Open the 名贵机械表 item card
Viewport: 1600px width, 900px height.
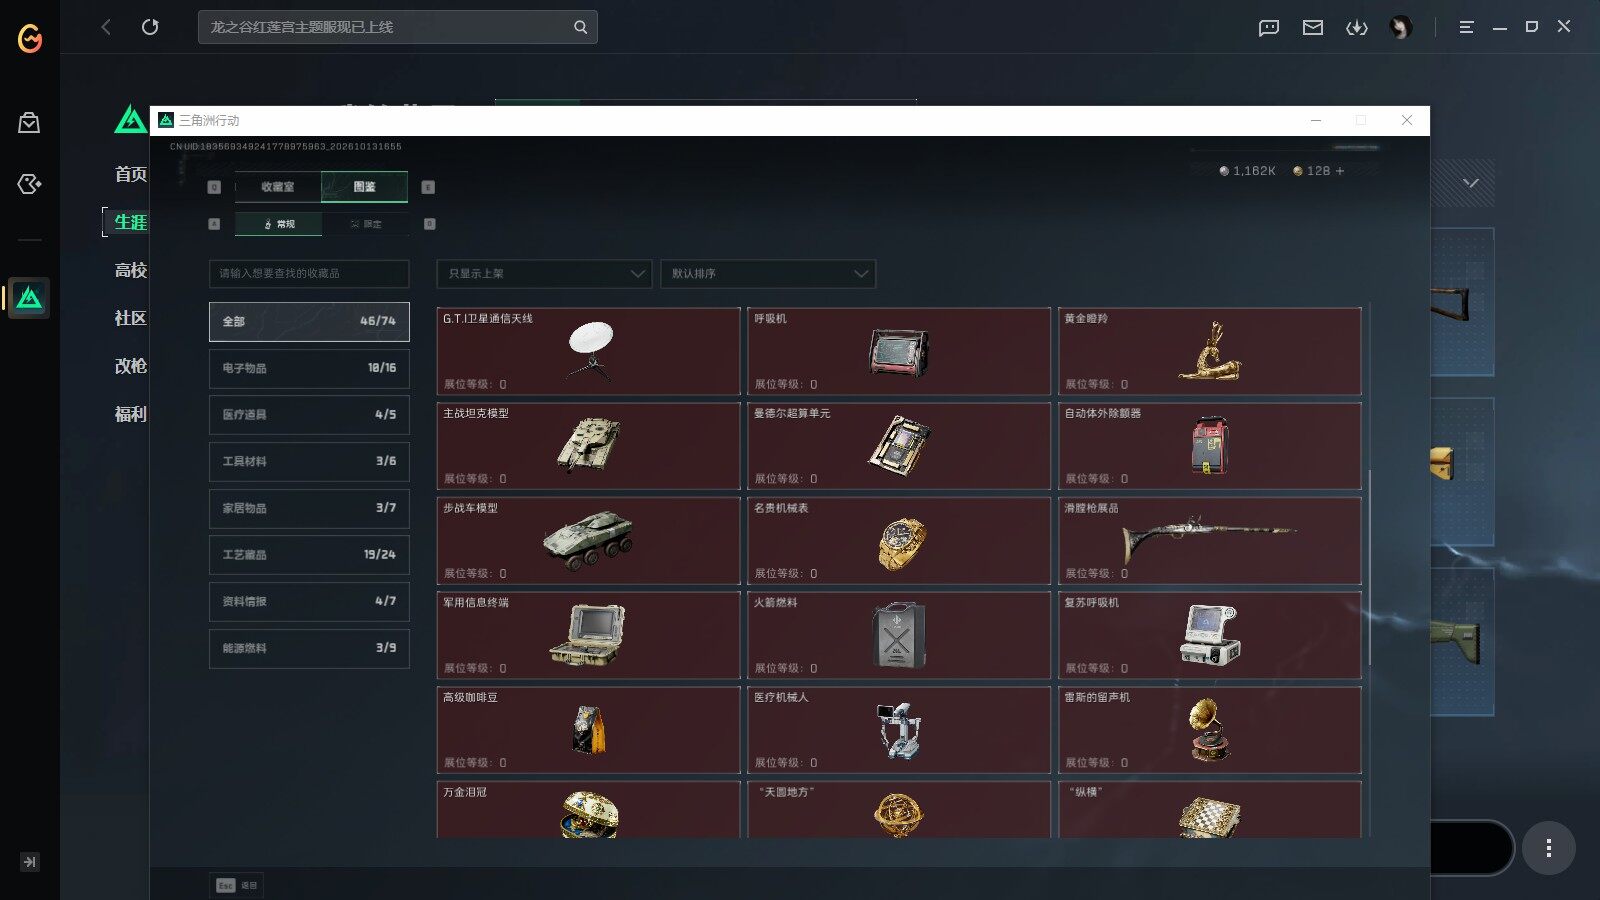click(899, 541)
